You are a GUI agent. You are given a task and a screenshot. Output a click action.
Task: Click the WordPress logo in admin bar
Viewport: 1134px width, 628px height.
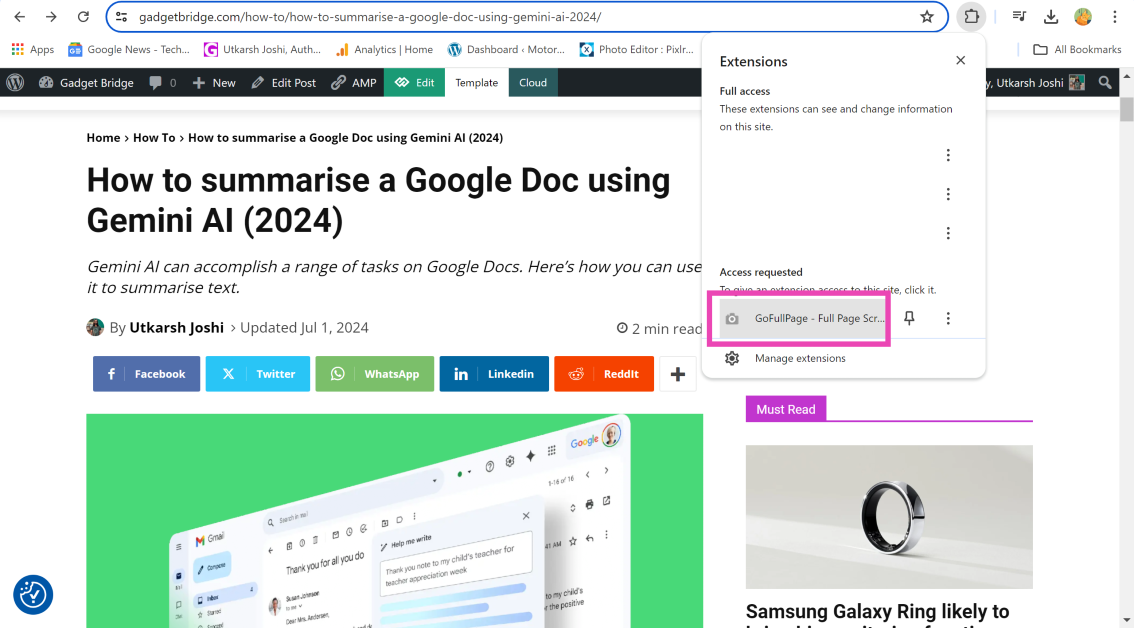[x=15, y=82]
